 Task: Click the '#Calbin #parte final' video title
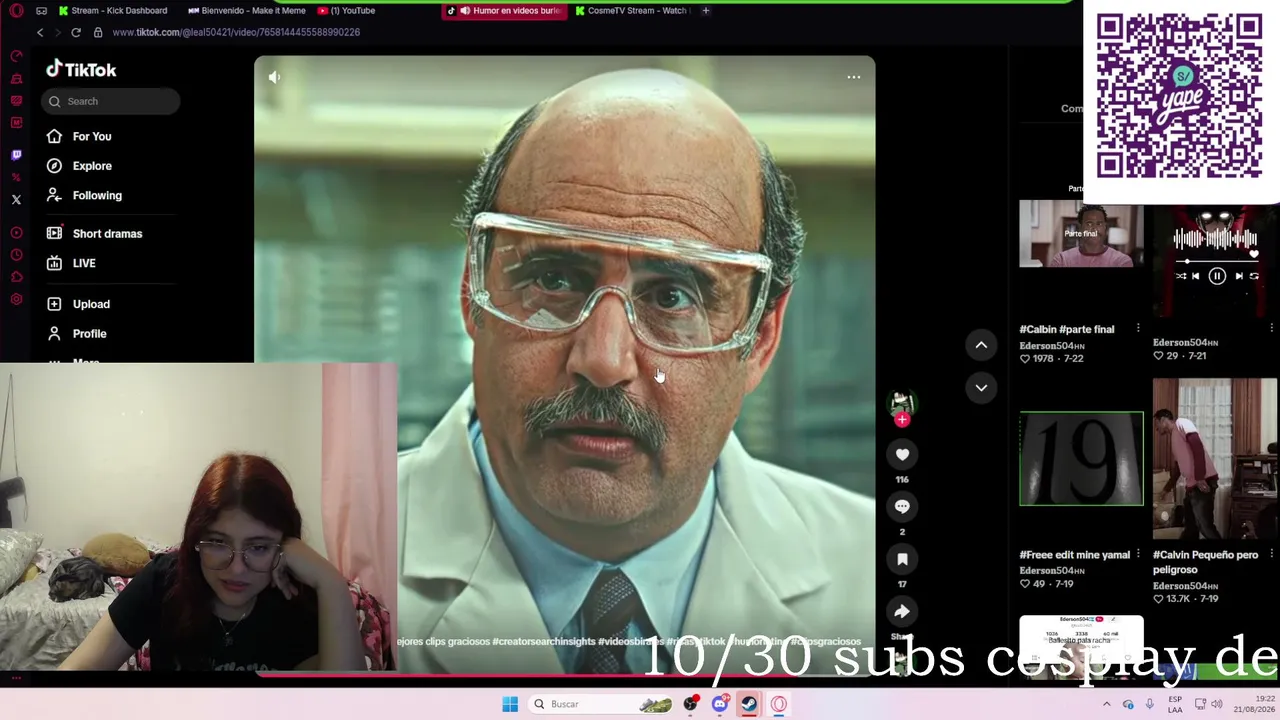[1066, 329]
